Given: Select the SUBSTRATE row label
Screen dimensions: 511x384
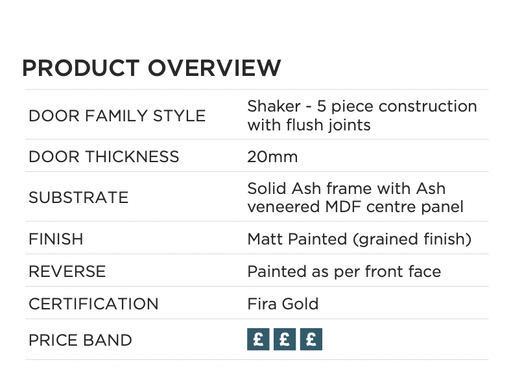Looking at the screenshot, I should point(79,197).
